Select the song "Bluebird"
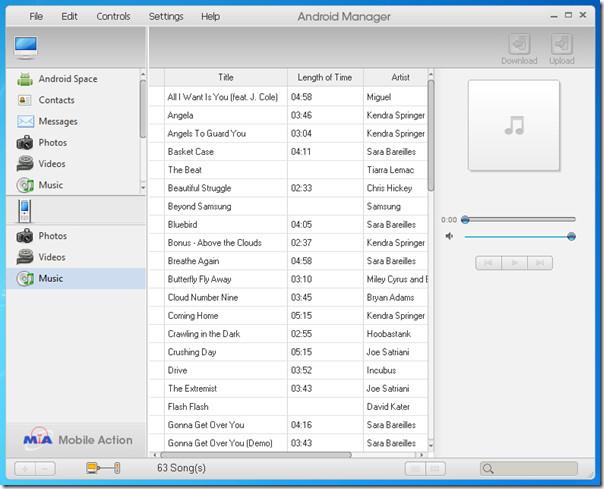This screenshot has height=489, width=604. click(182, 224)
